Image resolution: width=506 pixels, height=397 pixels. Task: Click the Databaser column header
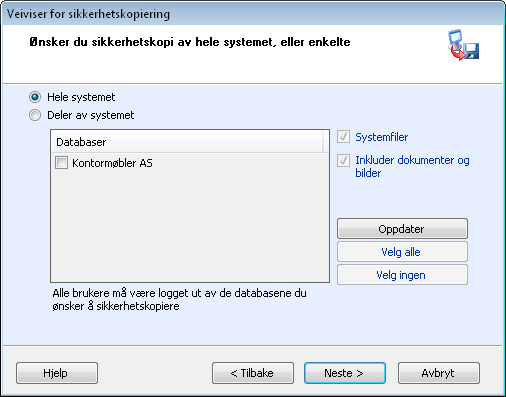(x=187, y=142)
